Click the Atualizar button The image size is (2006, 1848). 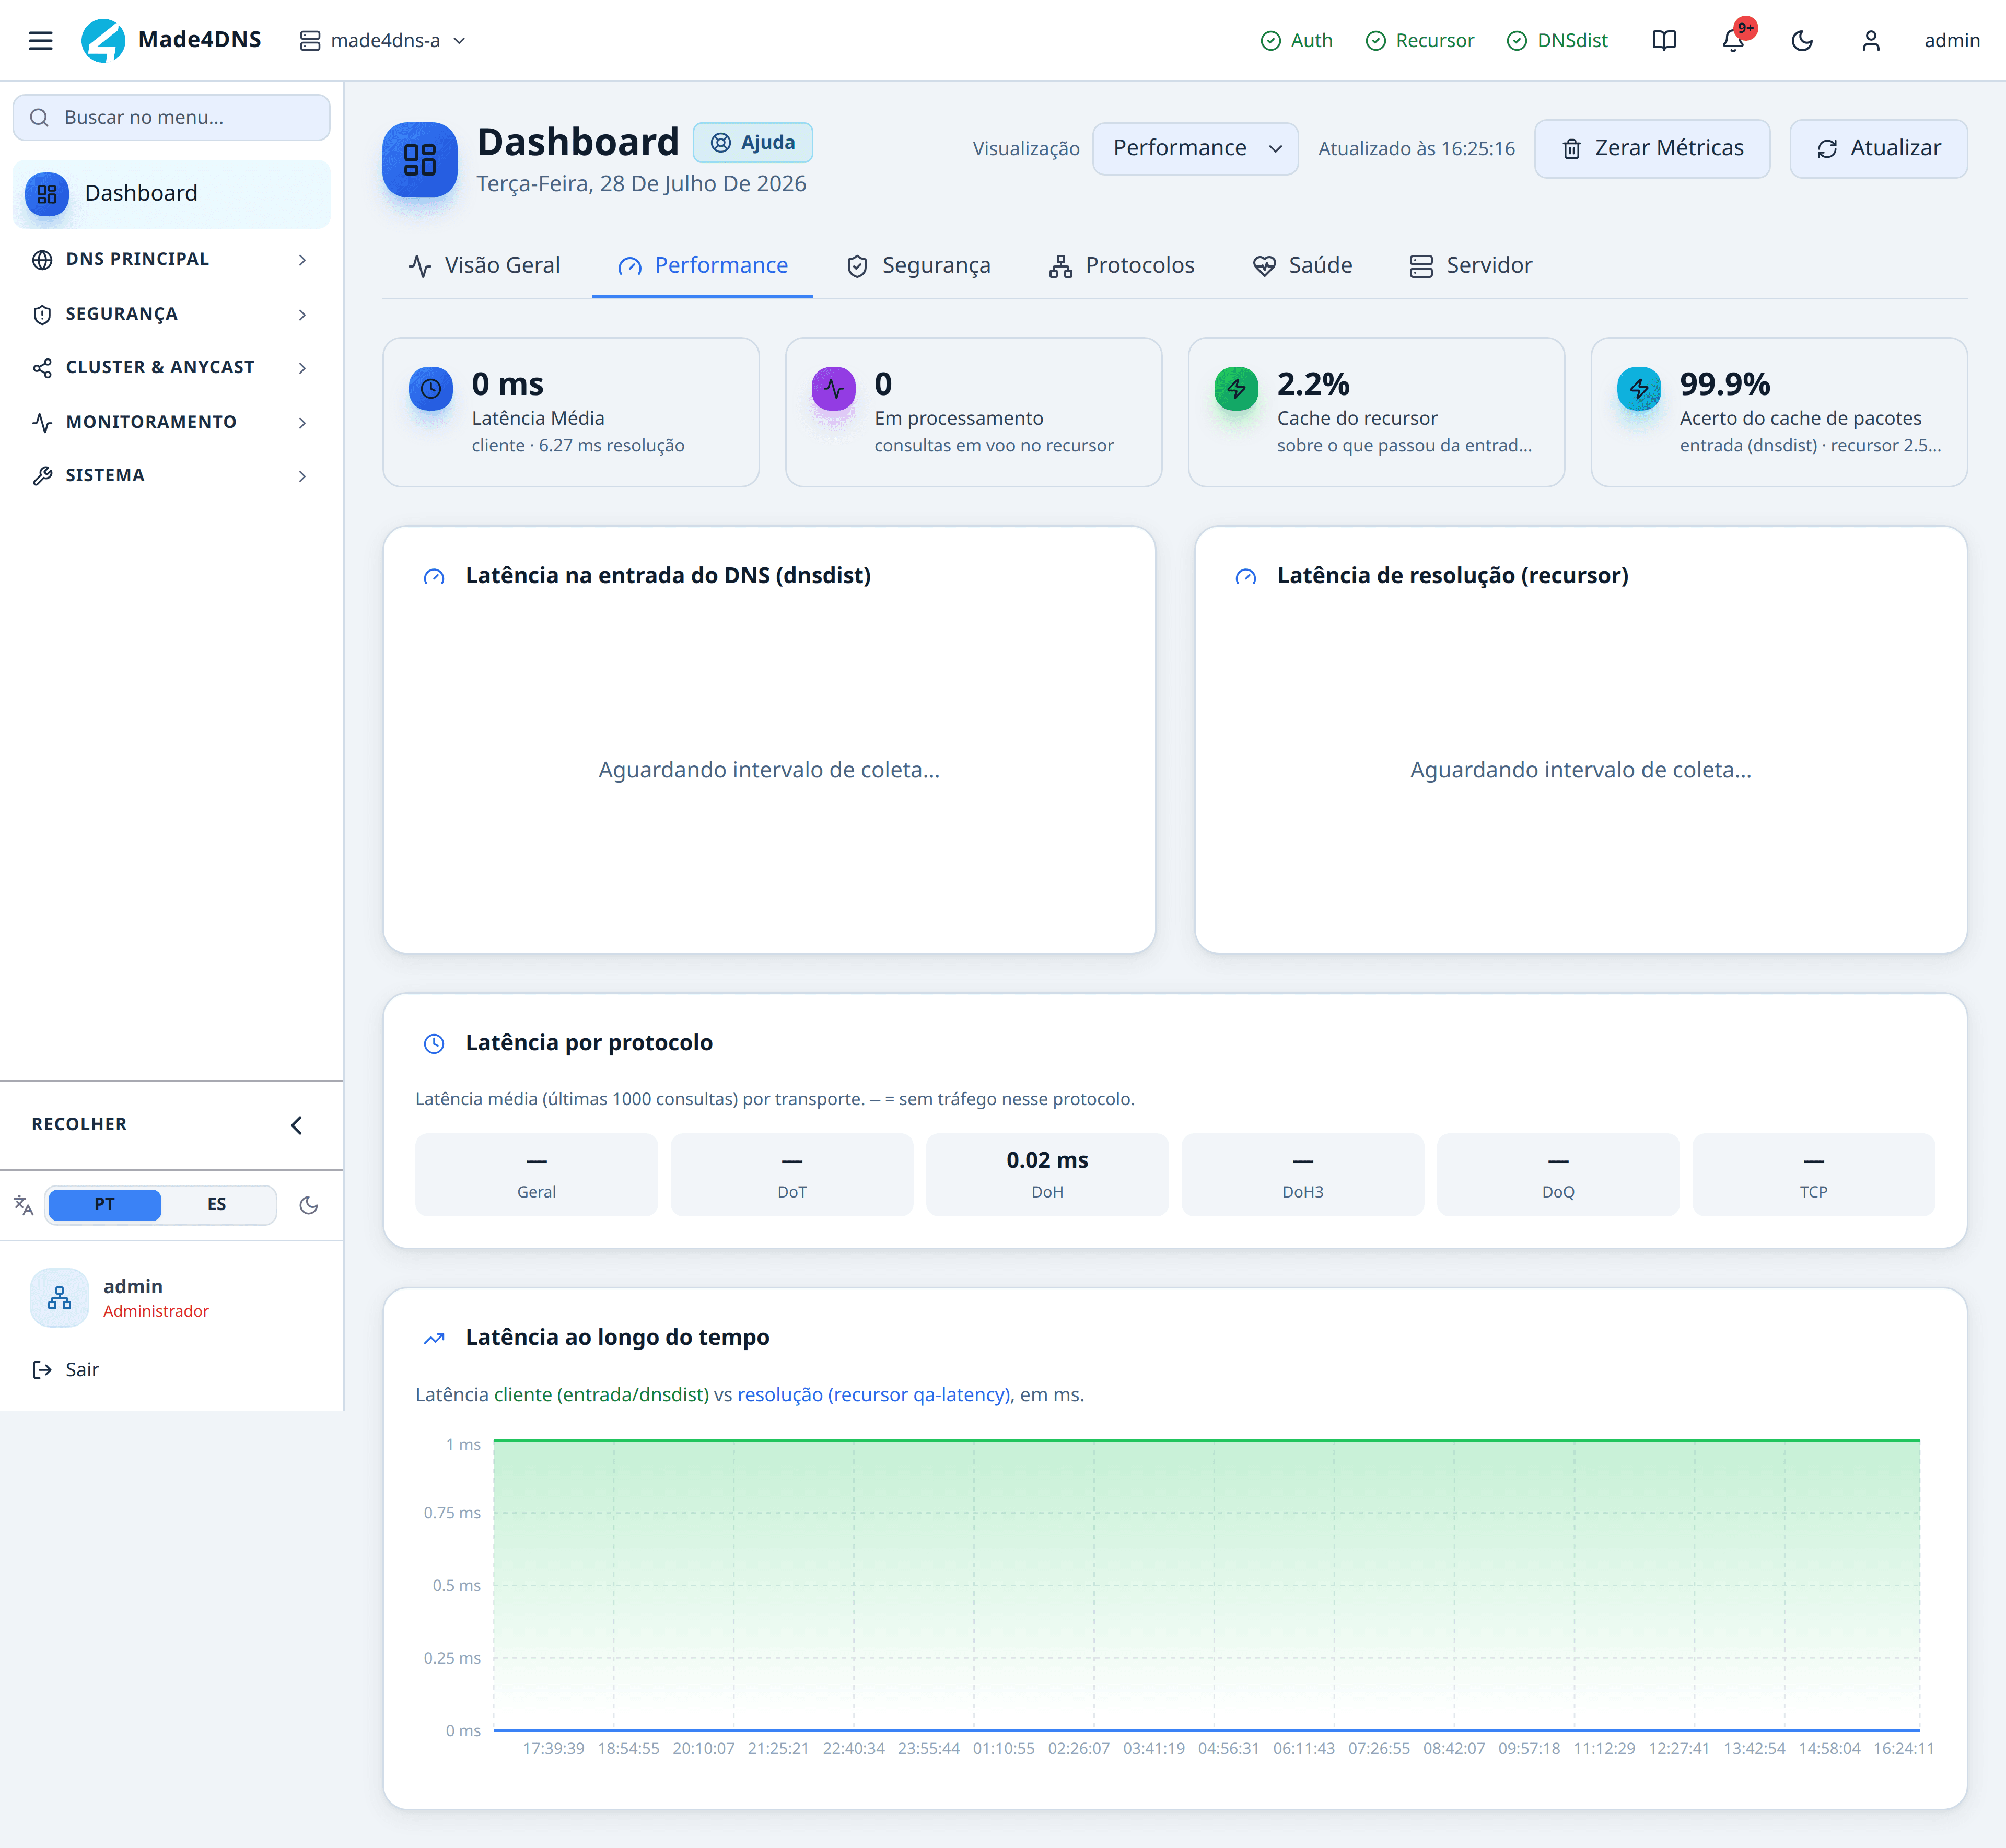tap(1878, 148)
